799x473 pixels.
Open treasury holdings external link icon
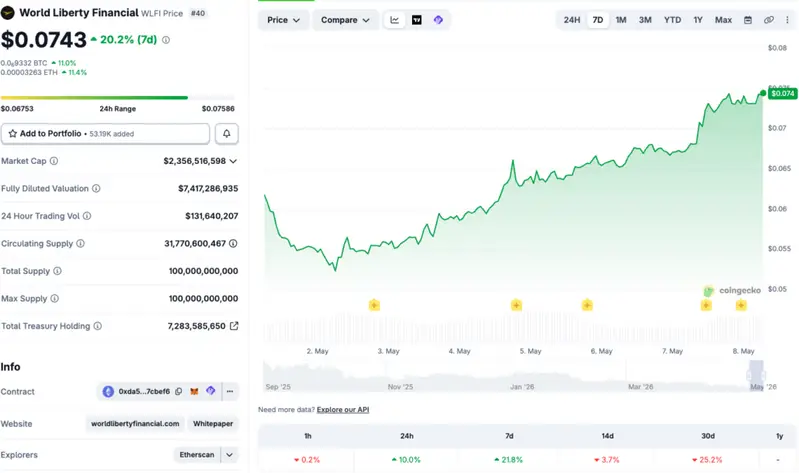(234, 326)
